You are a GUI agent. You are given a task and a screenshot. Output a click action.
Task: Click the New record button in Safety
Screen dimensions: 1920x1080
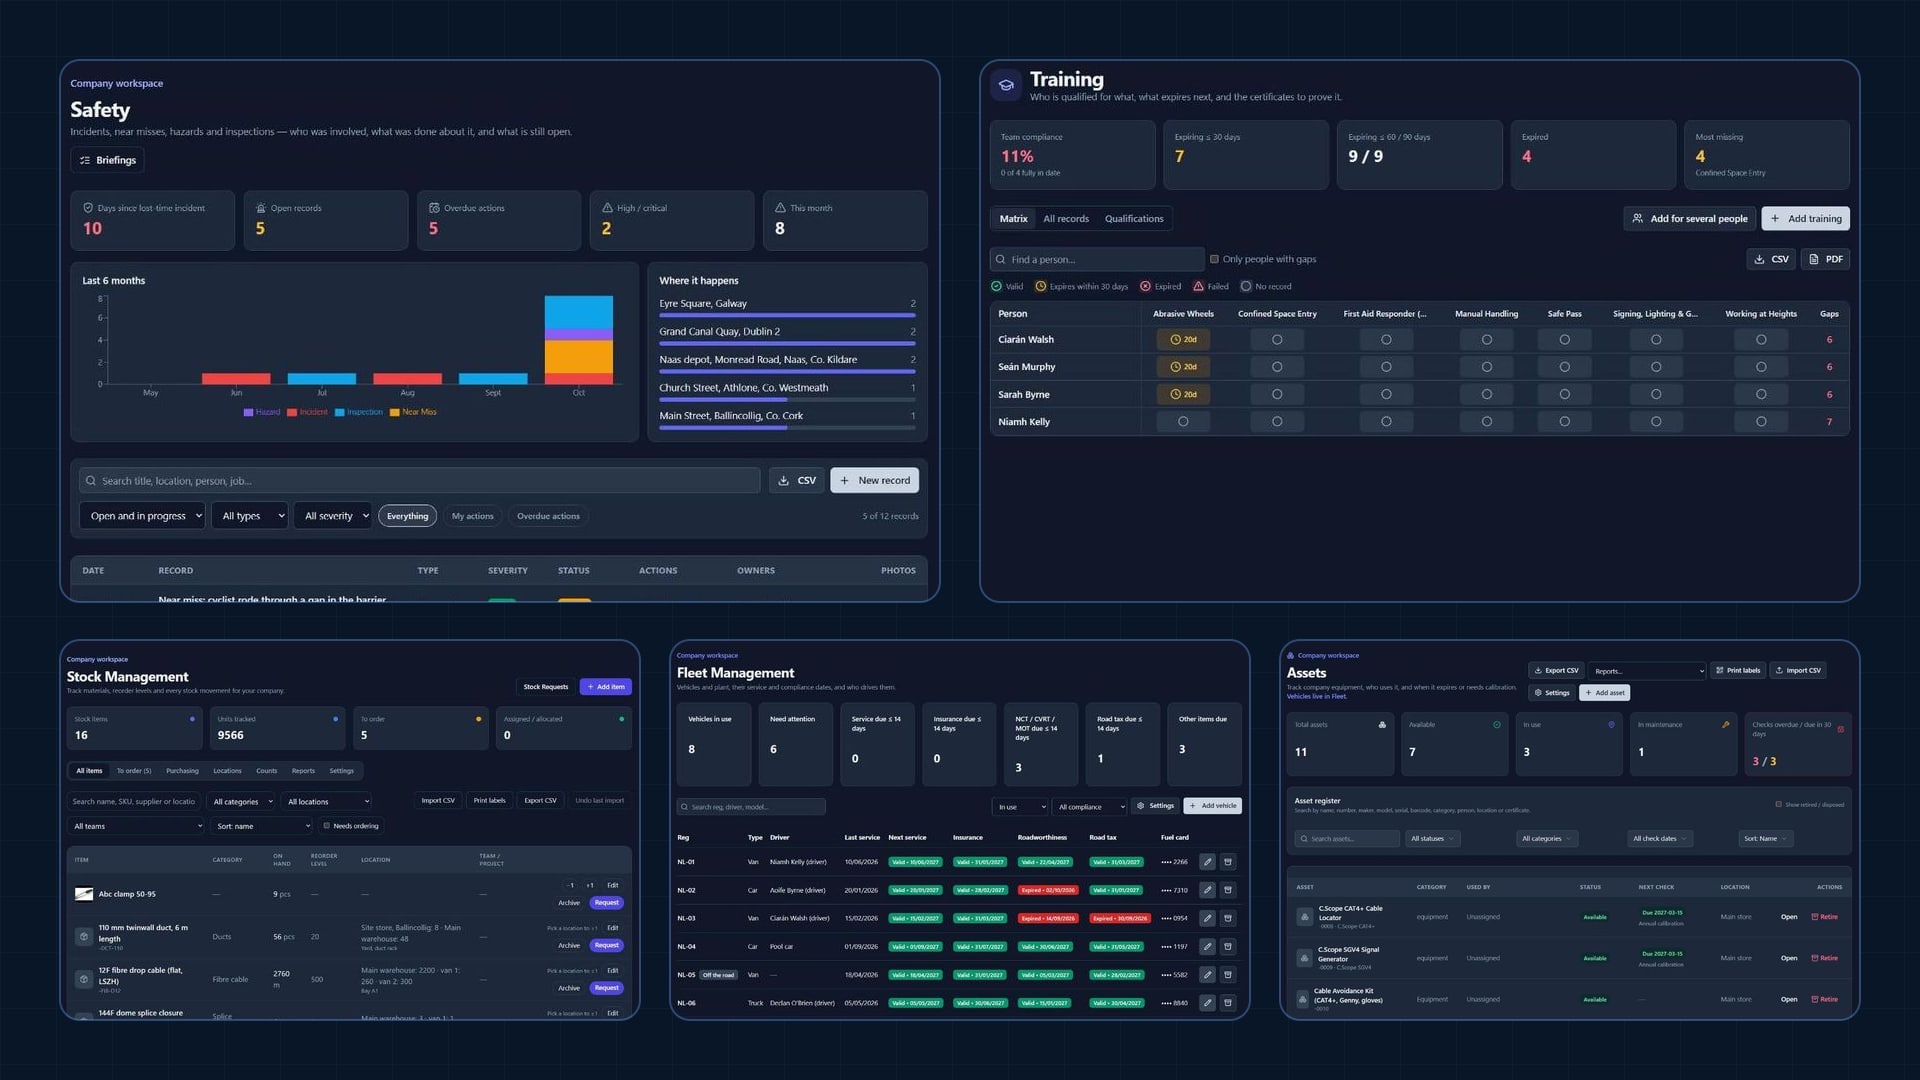pos(874,481)
